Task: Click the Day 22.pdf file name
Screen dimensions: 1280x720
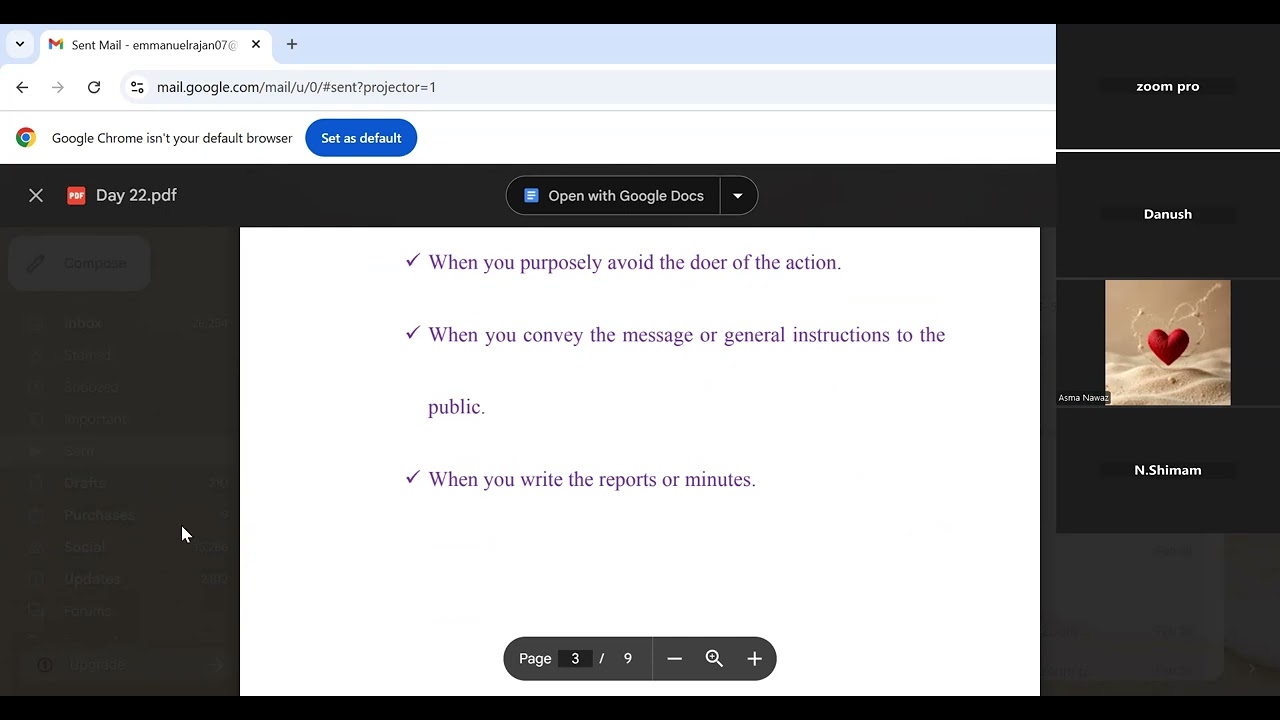Action: pos(136,195)
